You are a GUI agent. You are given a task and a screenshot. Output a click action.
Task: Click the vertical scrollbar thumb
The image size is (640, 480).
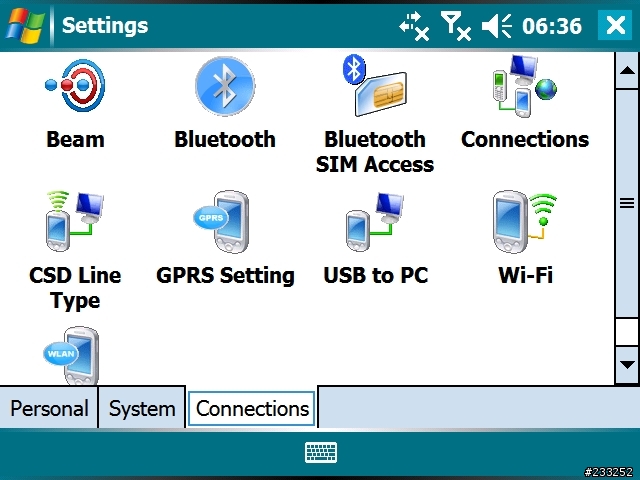coord(627,203)
